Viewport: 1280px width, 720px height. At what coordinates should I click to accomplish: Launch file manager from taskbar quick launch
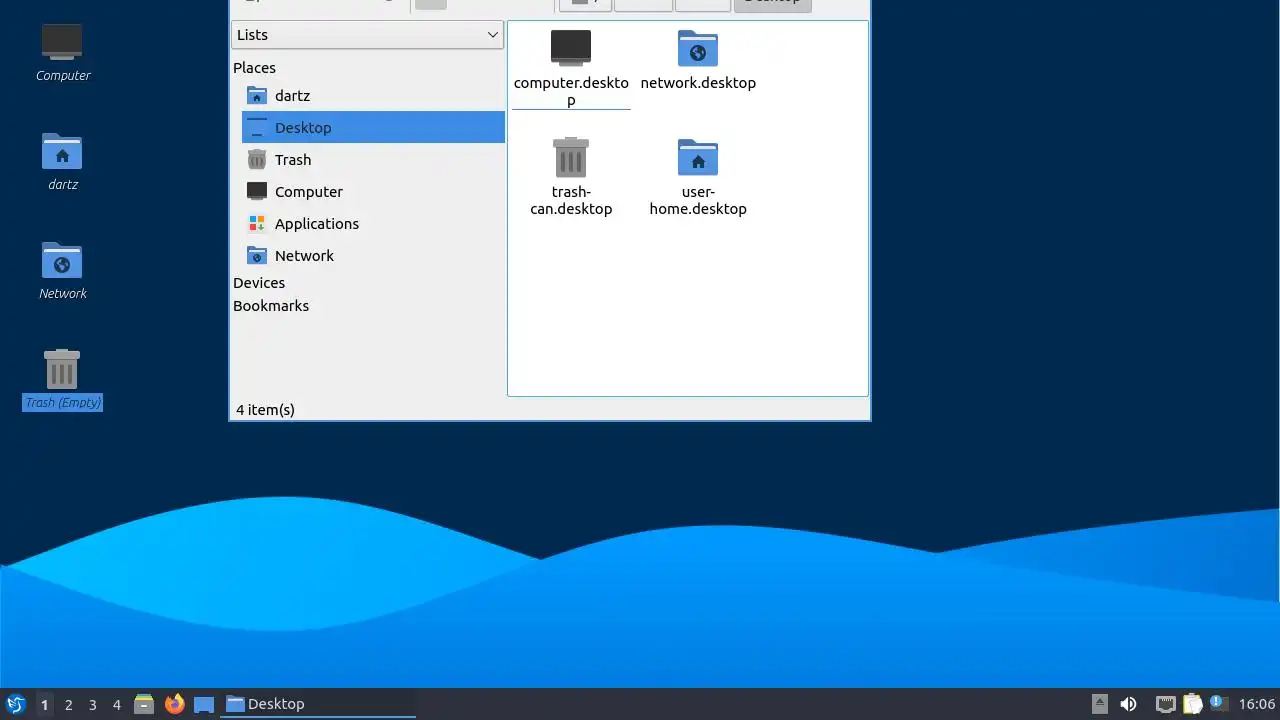(x=144, y=704)
